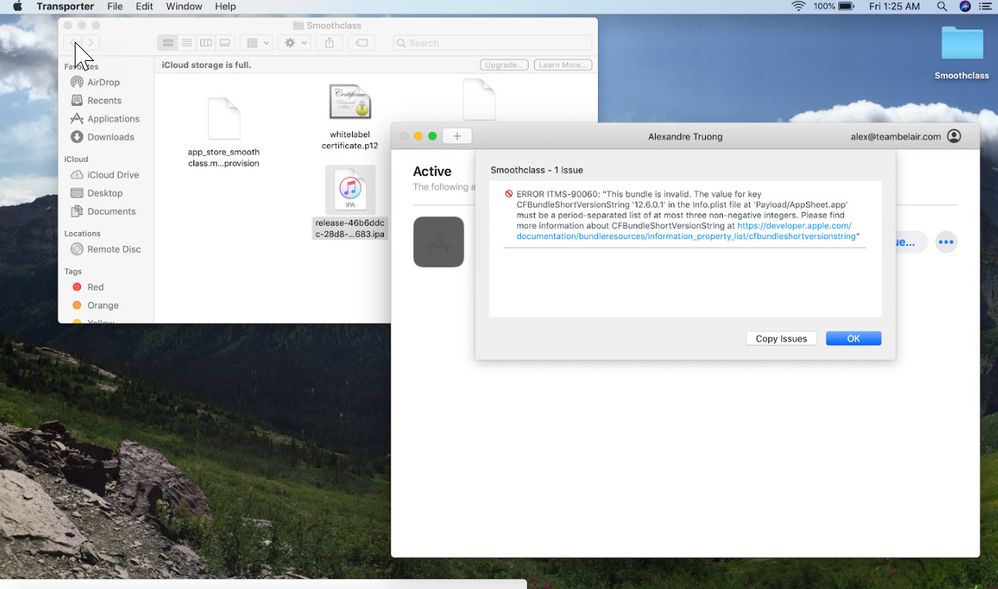
Task: Select AirDrop in Finder sidebar
Action: pyautogui.click(x=95, y=82)
